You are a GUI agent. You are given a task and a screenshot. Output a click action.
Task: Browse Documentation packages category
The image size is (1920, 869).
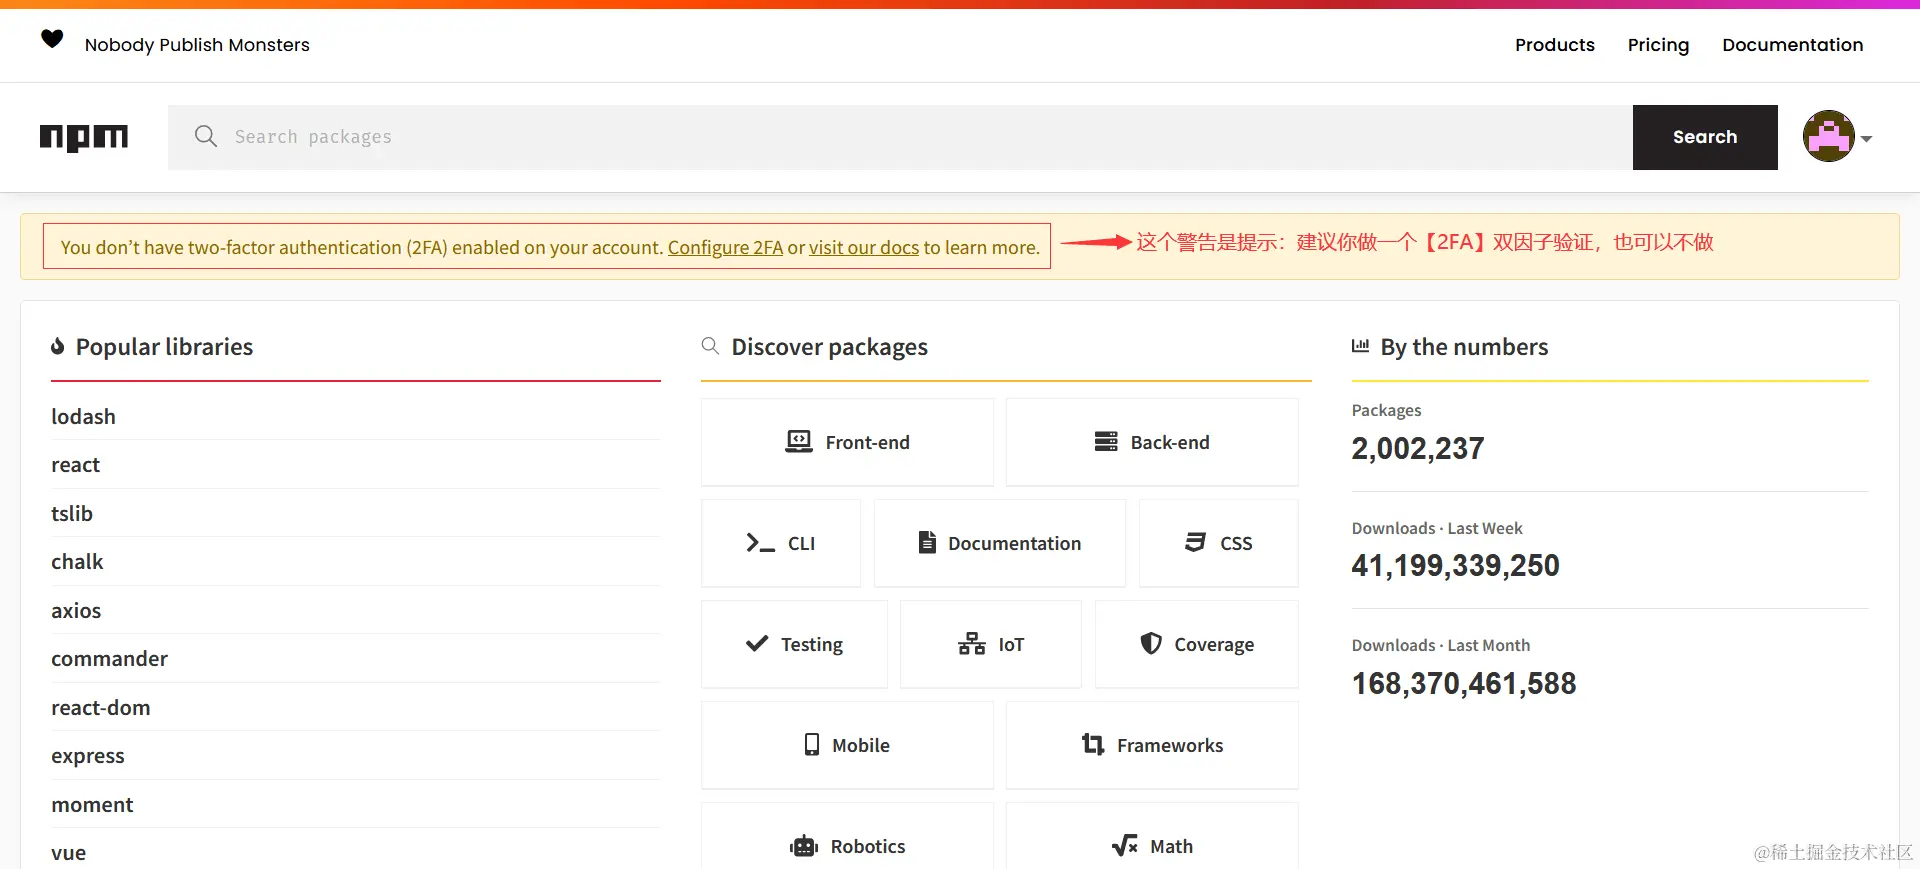[x=1000, y=543]
